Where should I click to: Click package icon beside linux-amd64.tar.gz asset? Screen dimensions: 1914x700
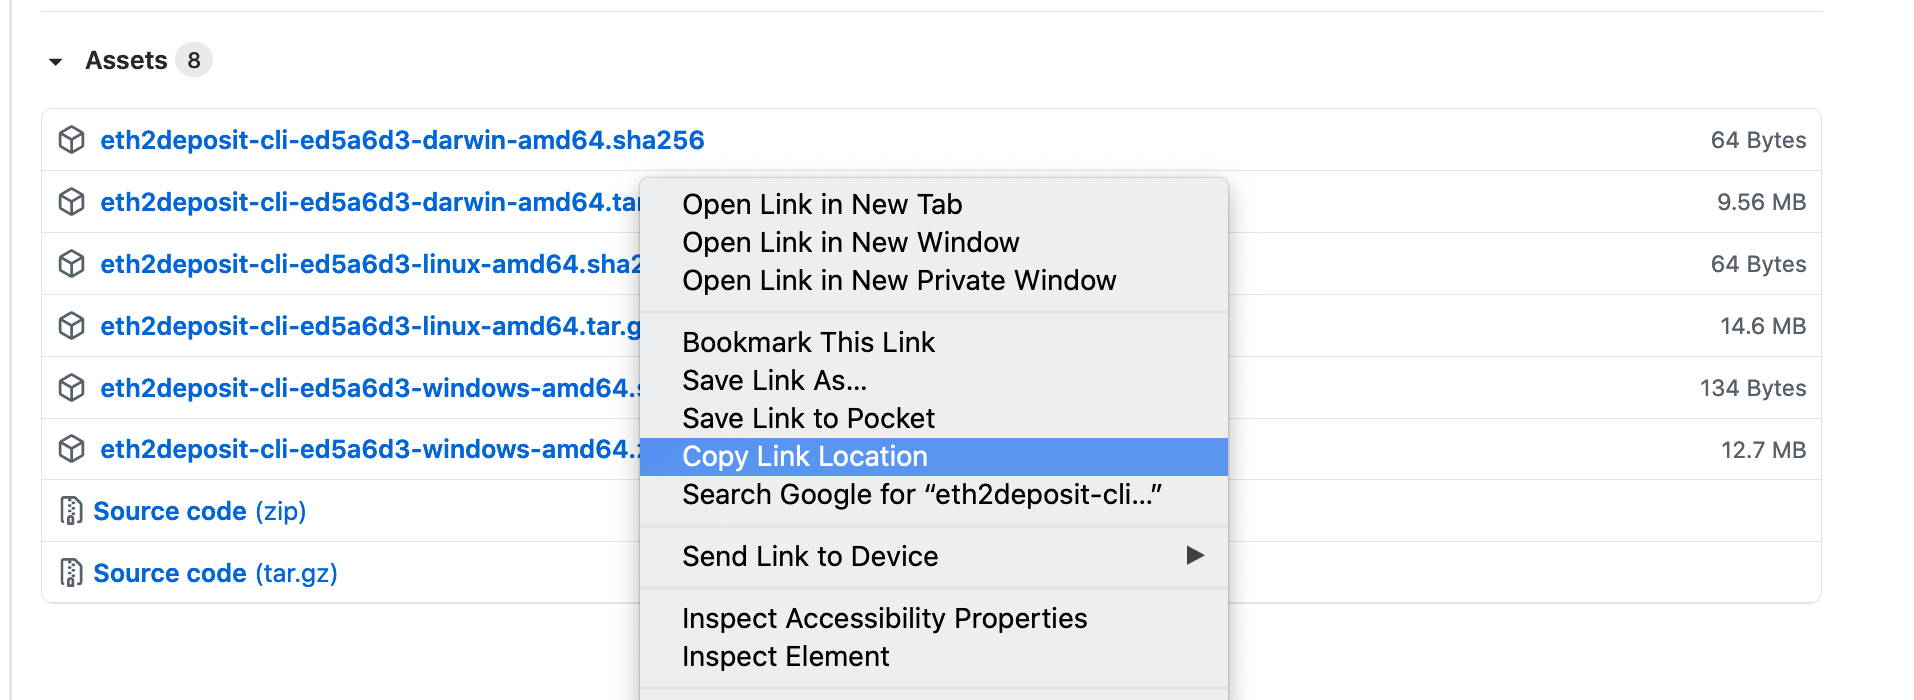[x=71, y=326]
